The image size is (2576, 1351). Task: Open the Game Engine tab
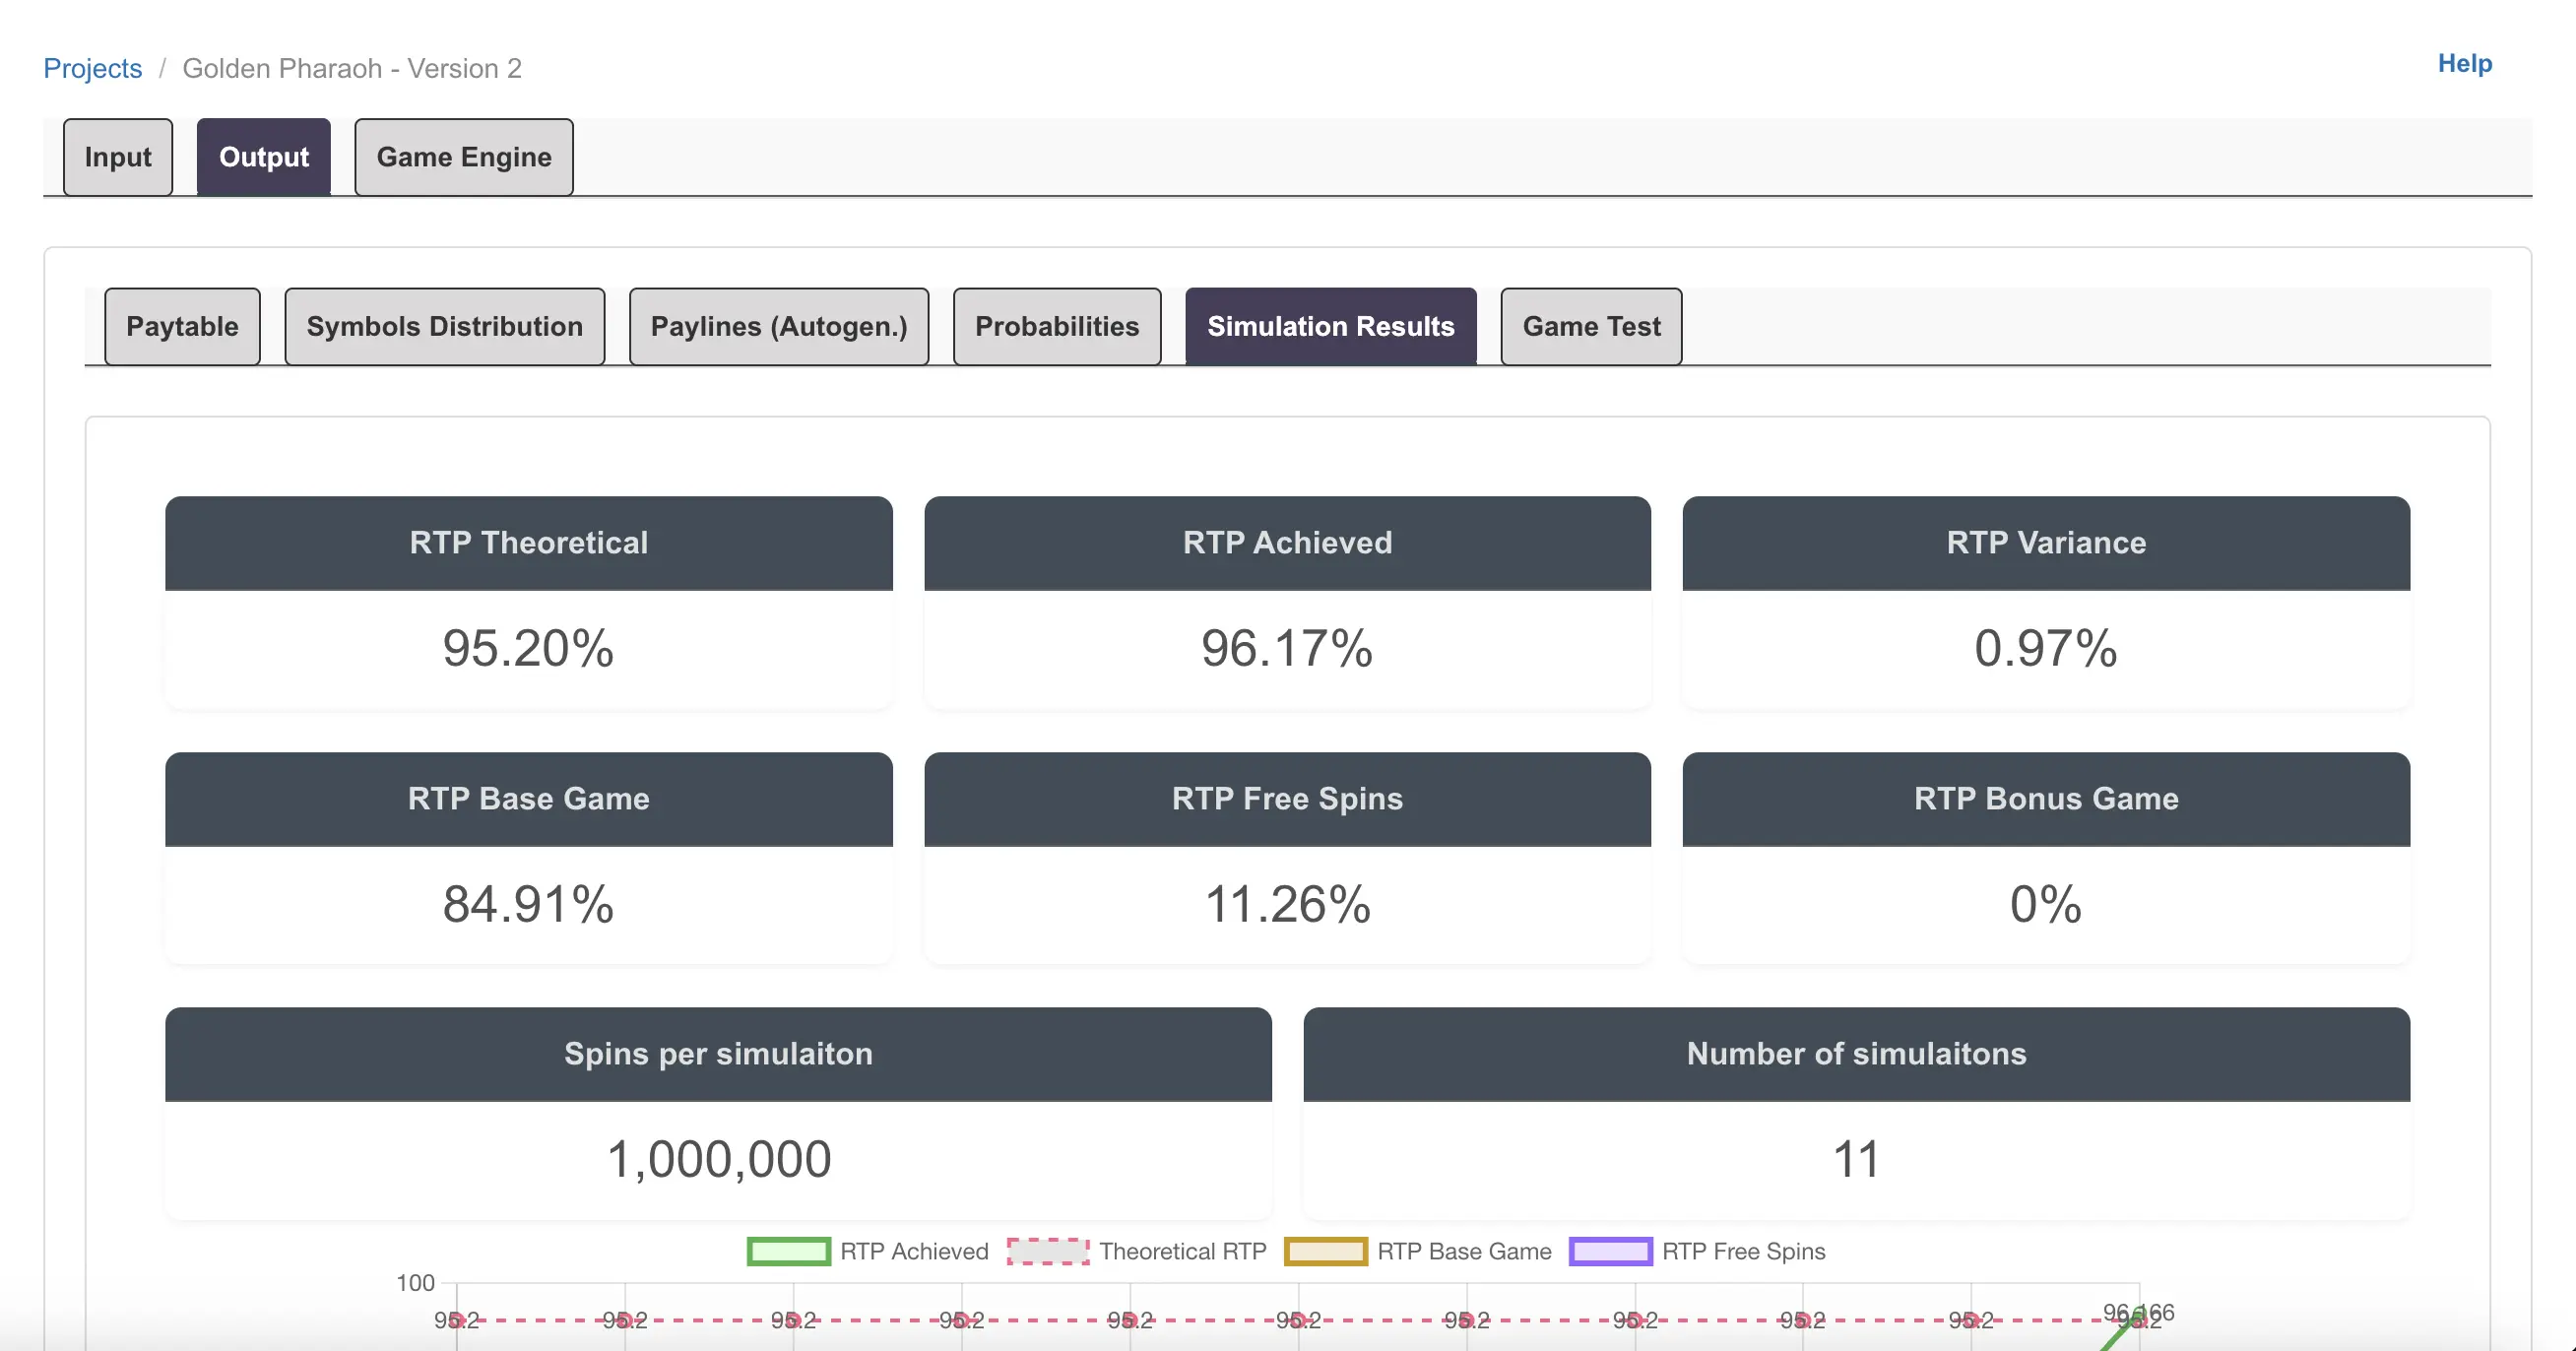(464, 157)
